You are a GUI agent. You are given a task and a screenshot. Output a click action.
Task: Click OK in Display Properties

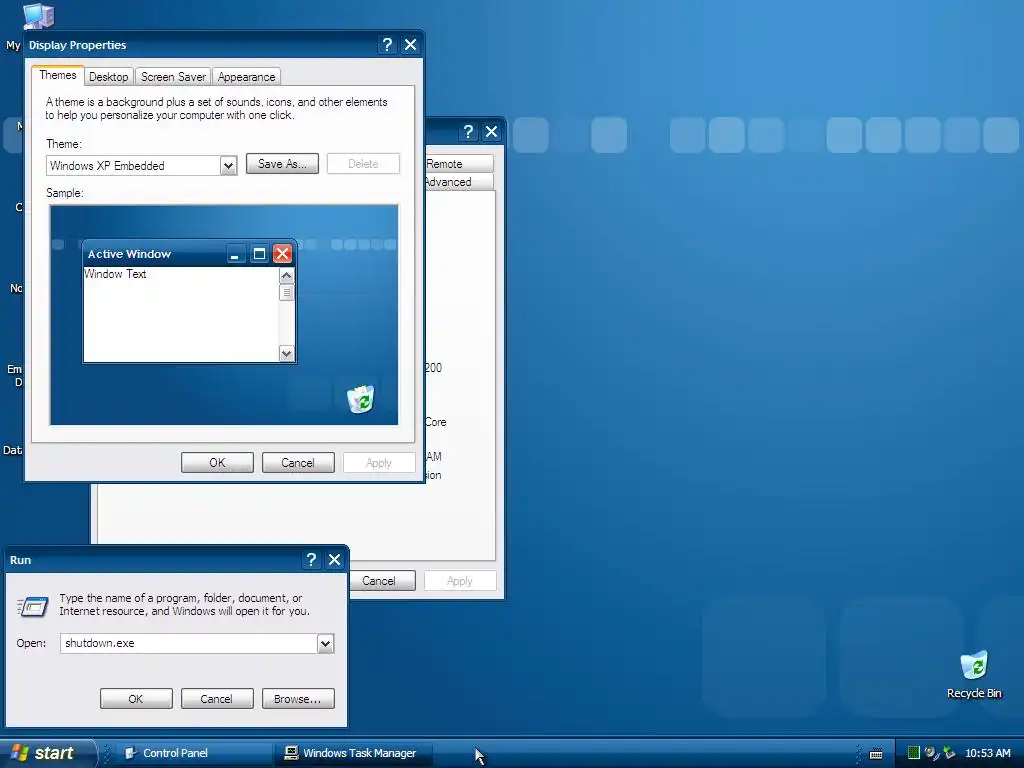[x=217, y=462]
